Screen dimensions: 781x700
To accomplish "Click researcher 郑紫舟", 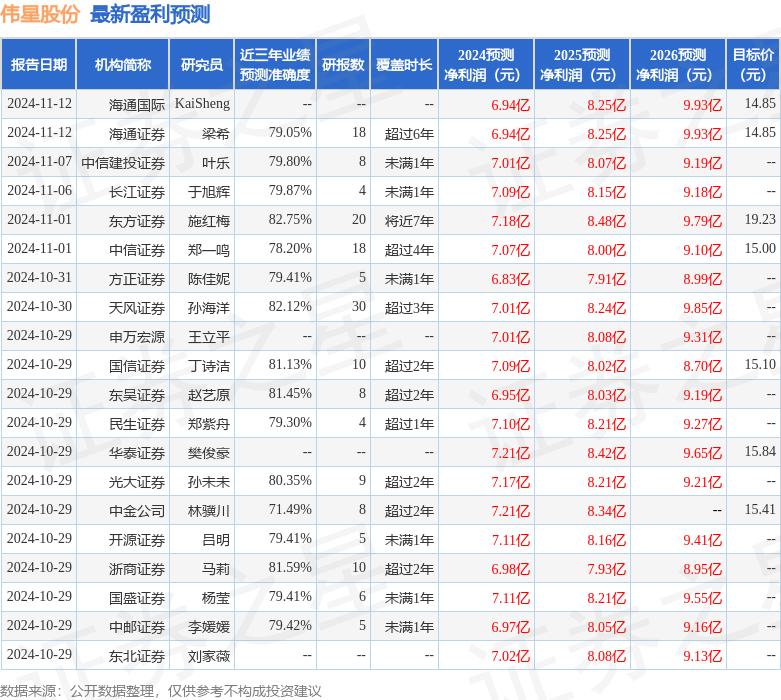I will (209, 423).
